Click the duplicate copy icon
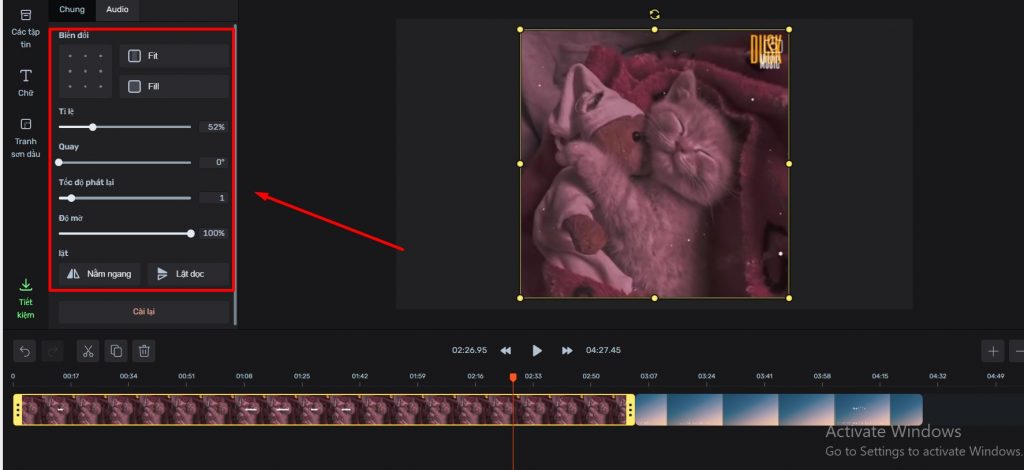1024x470 pixels. (116, 351)
